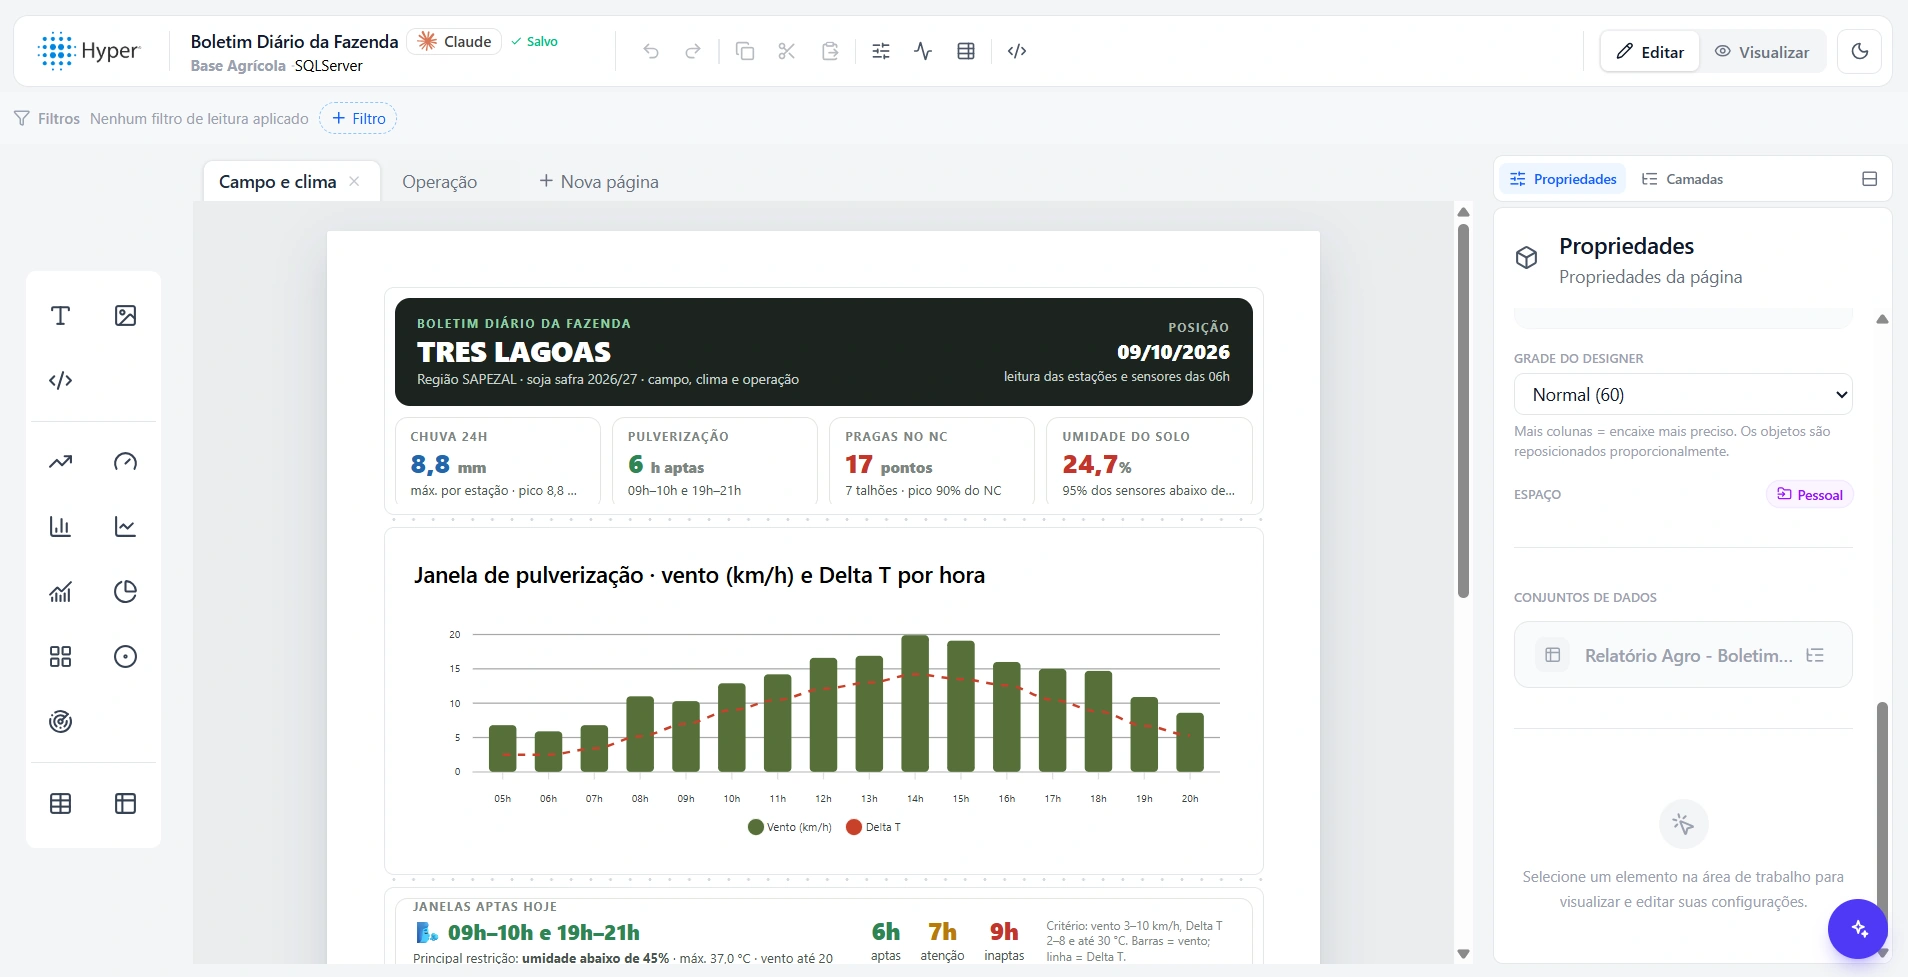Click the Vento (km/h) legend item
1908x977 pixels.
click(x=790, y=827)
